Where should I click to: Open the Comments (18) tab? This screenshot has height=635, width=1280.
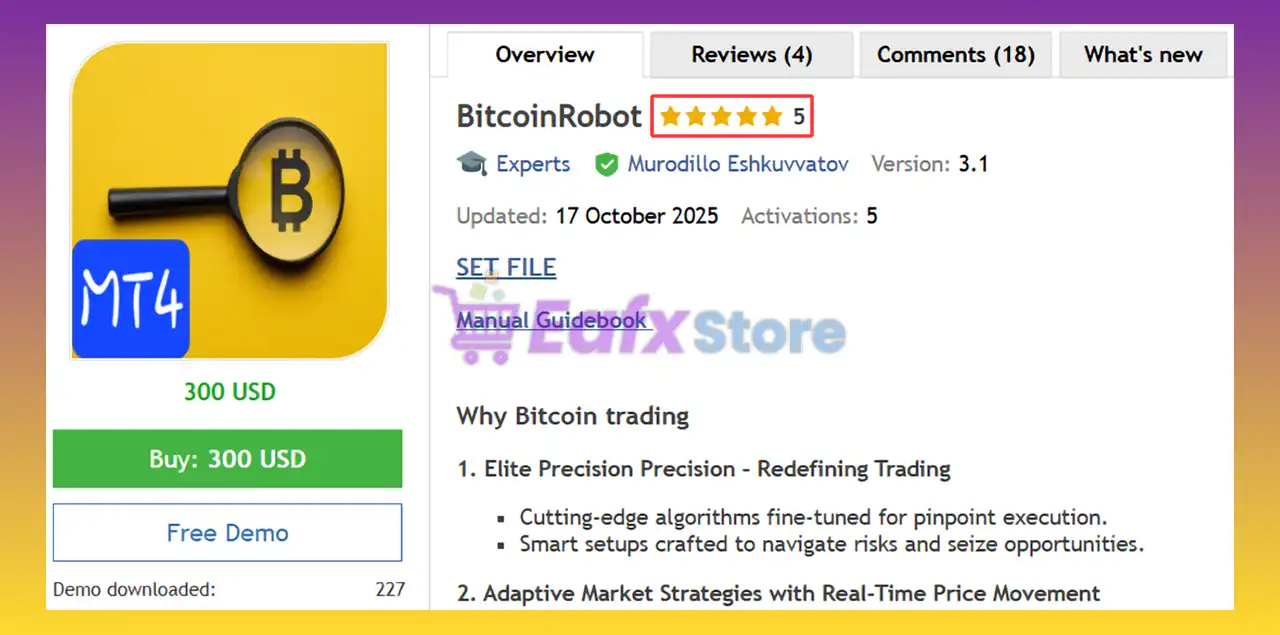tap(956, 55)
